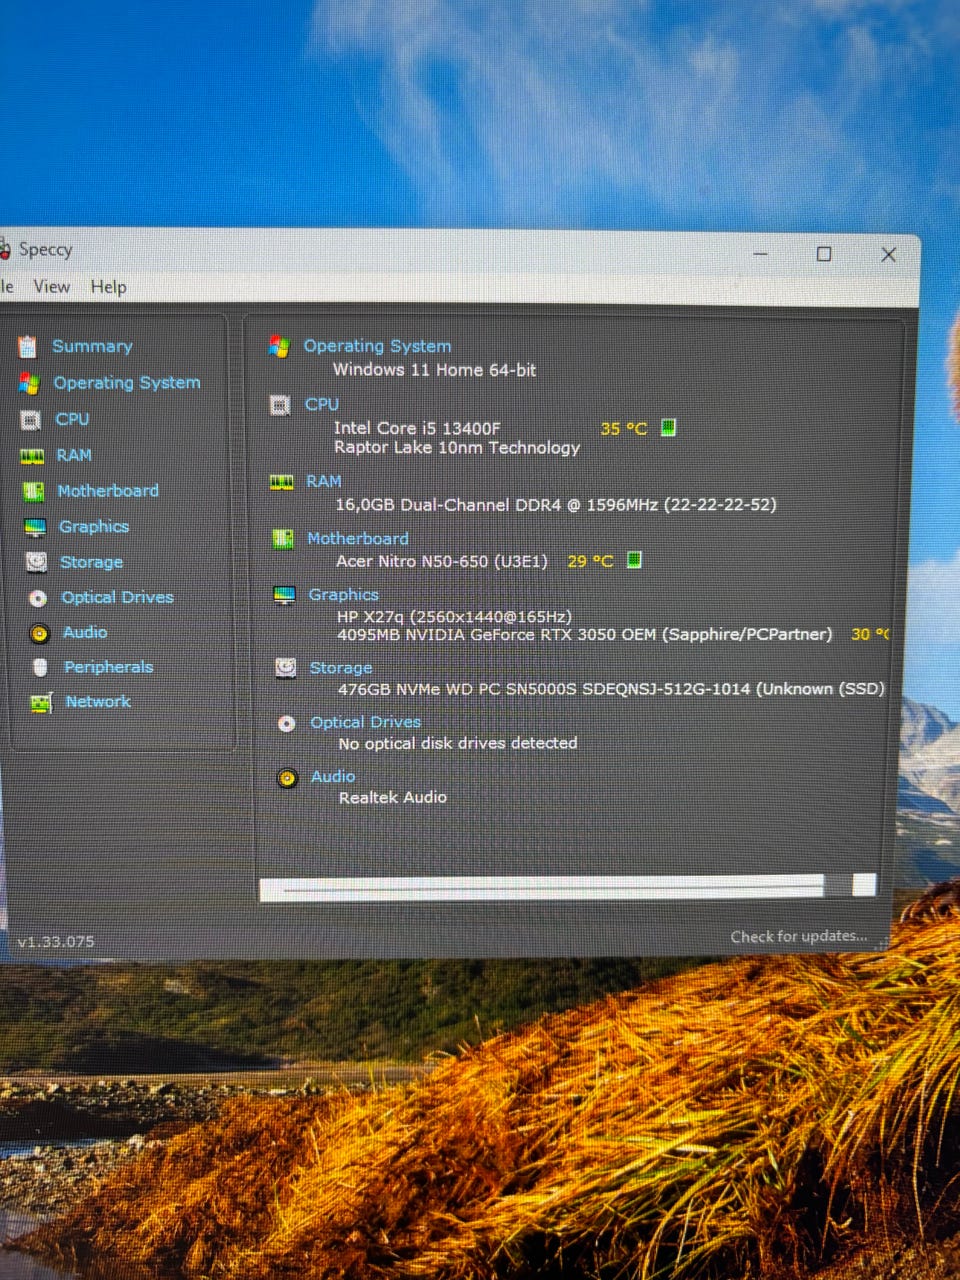Select Optical Drives in the sidebar
The height and width of the screenshot is (1280, 960).
(x=117, y=597)
